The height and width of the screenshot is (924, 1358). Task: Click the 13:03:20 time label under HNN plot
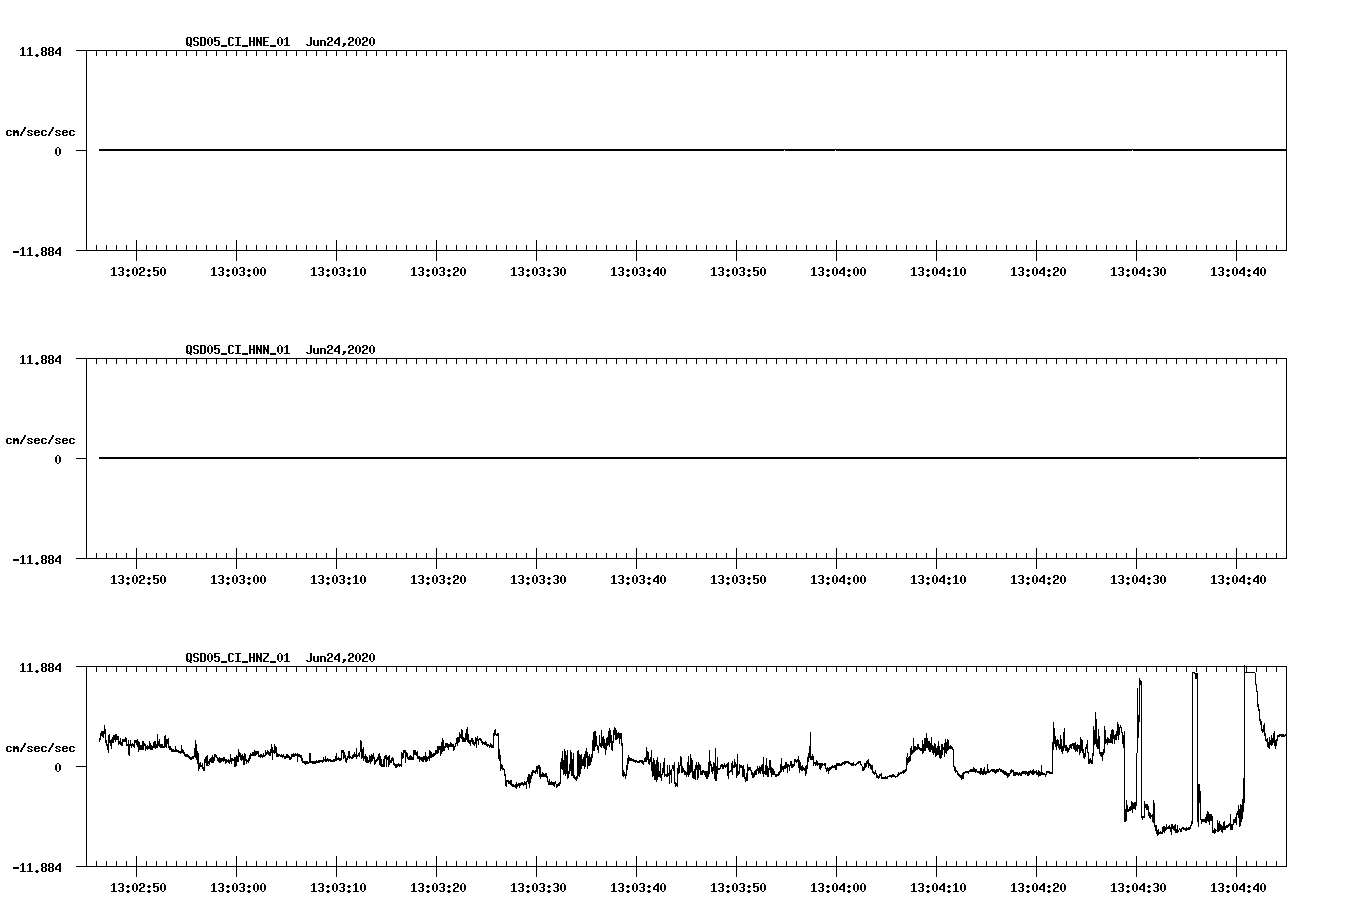click(x=438, y=580)
